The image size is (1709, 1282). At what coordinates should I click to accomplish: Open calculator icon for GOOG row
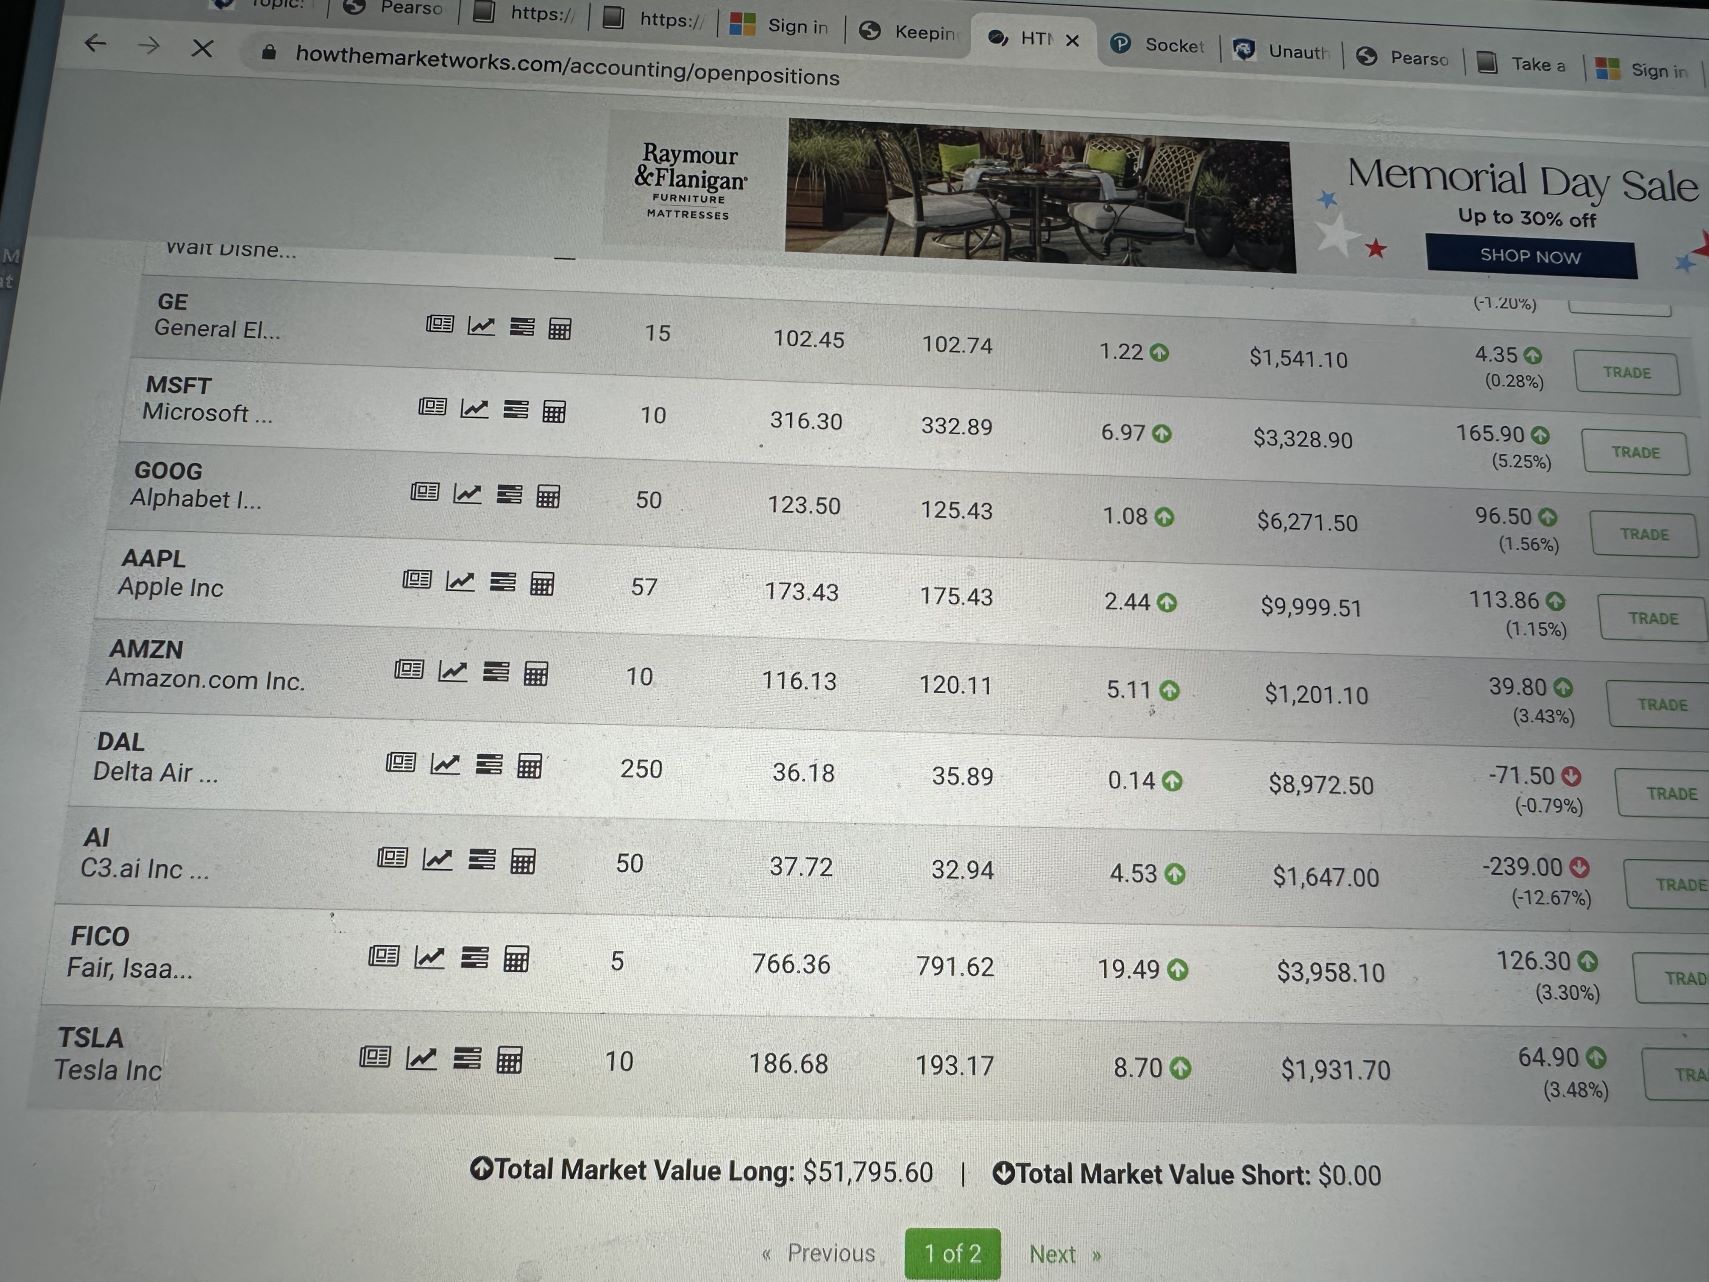(x=548, y=496)
